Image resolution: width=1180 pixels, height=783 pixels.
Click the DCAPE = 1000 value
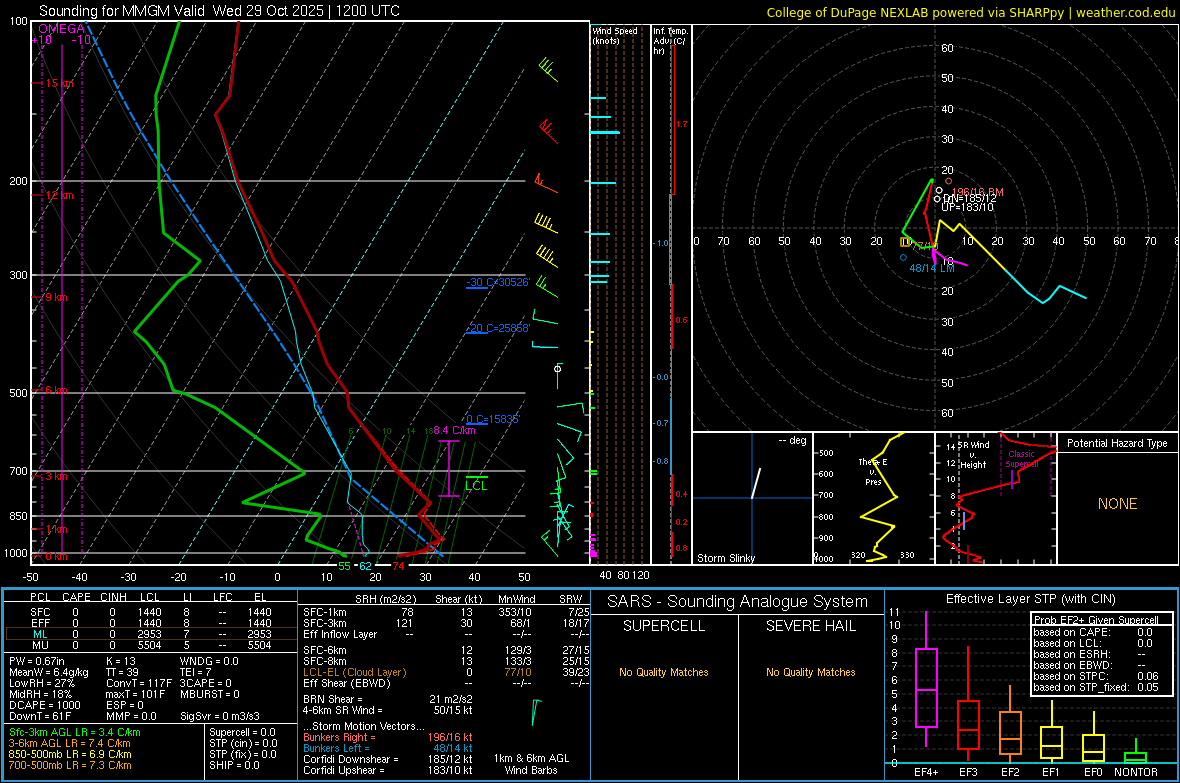pos(44,705)
